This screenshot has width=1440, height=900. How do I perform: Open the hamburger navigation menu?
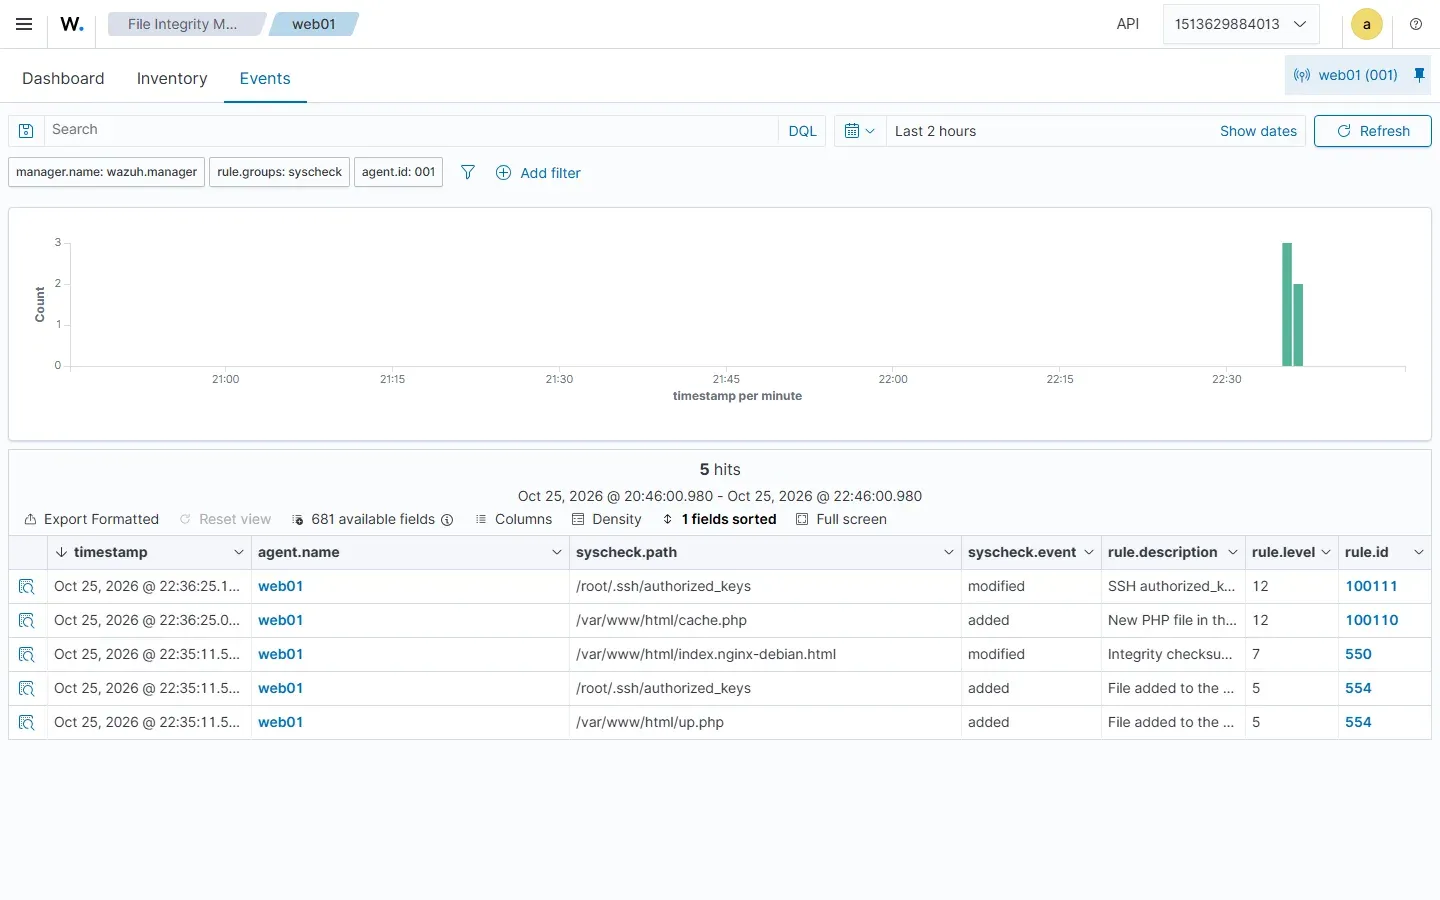tap(24, 24)
